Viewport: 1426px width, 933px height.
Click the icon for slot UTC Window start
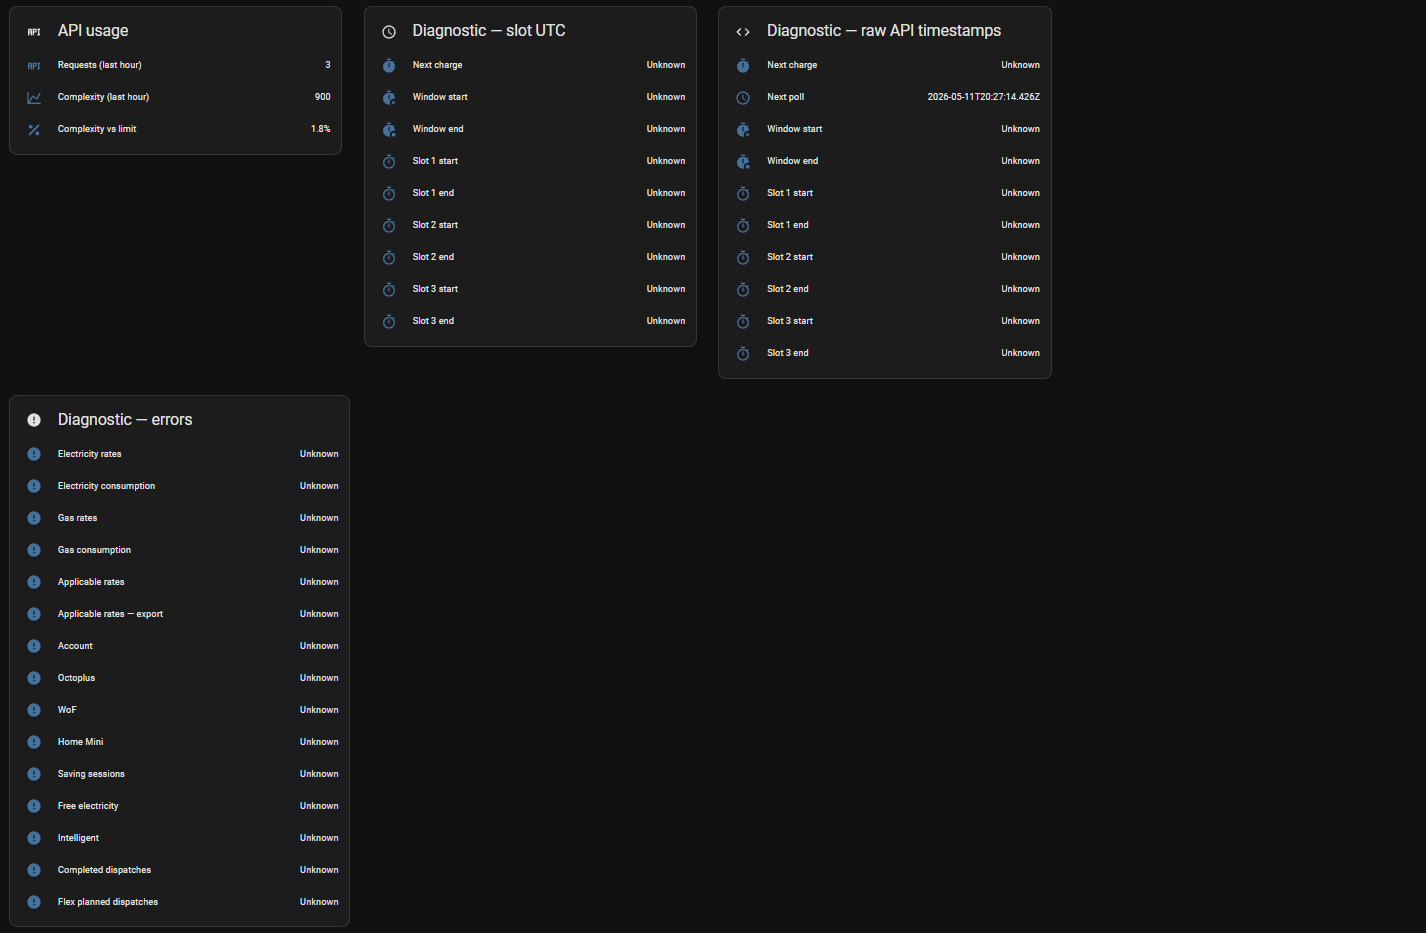(x=389, y=97)
